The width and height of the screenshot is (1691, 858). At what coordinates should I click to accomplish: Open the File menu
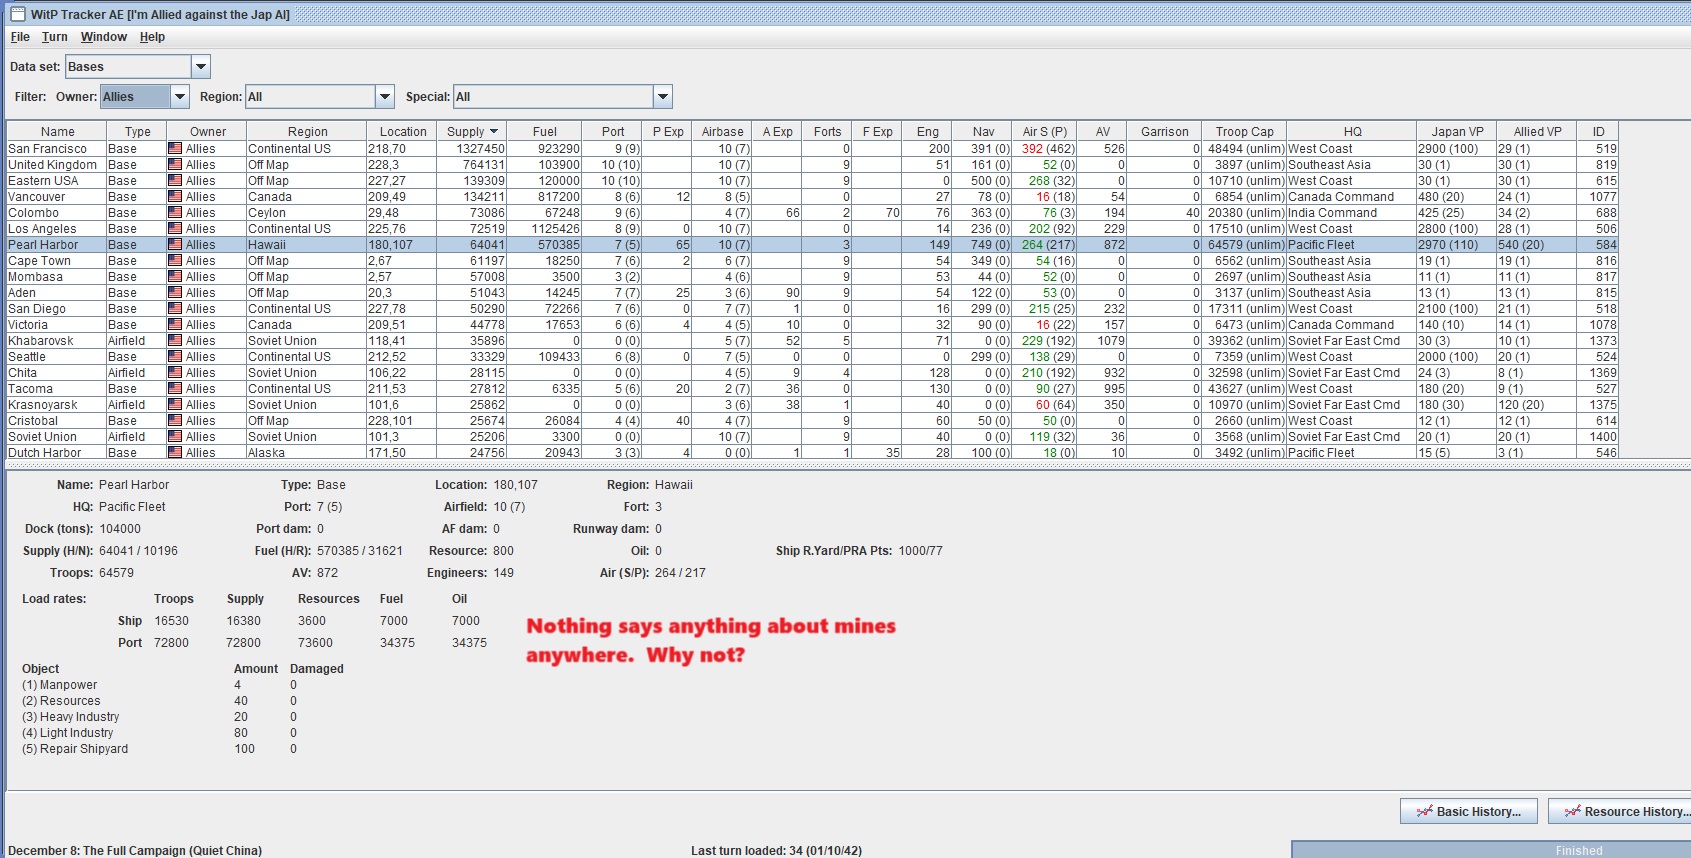click(x=20, y=37)
